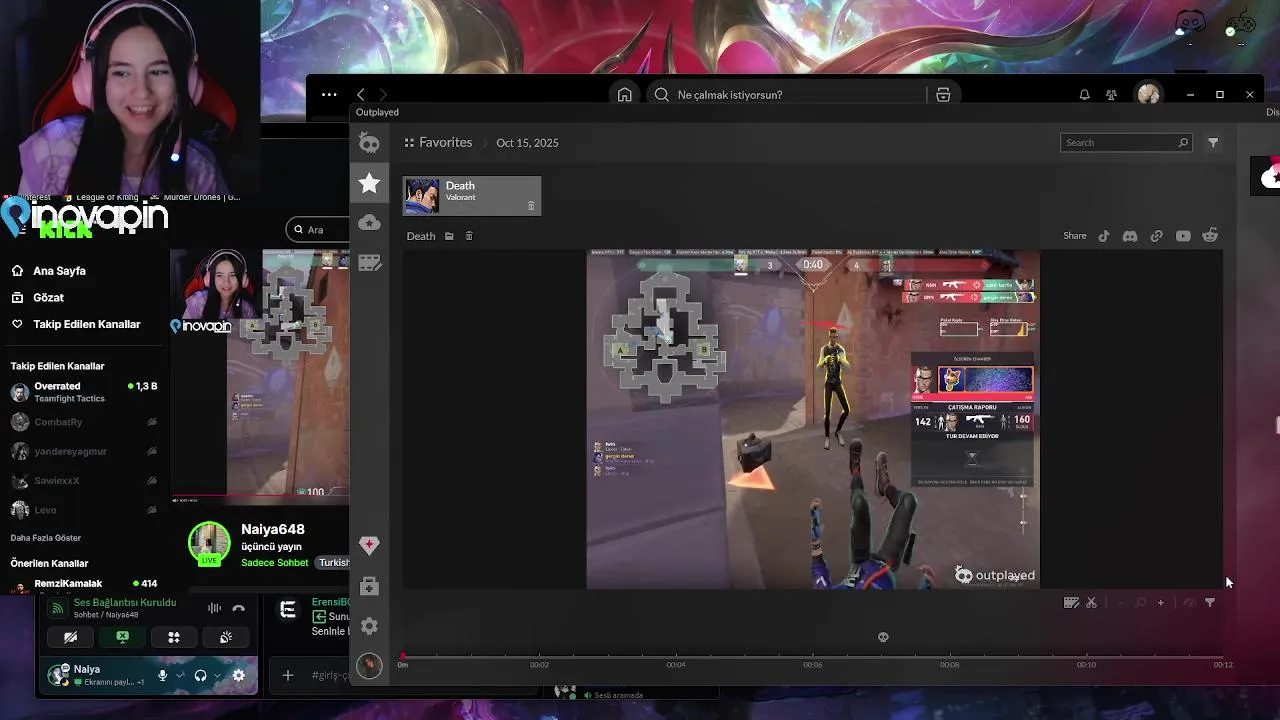Open the CombatRy channel
The image size is (1280, 720).
tap(84, 422)
